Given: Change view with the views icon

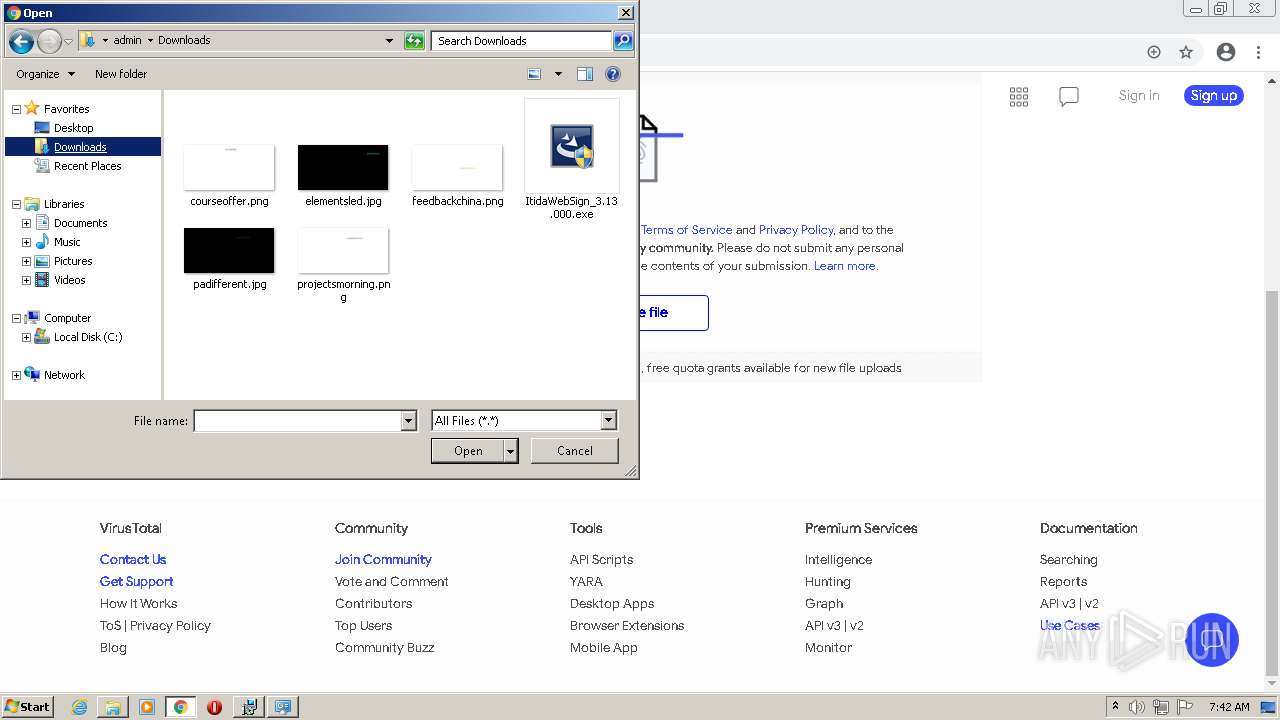Looking at the screenshot, I should coord(534,74).
